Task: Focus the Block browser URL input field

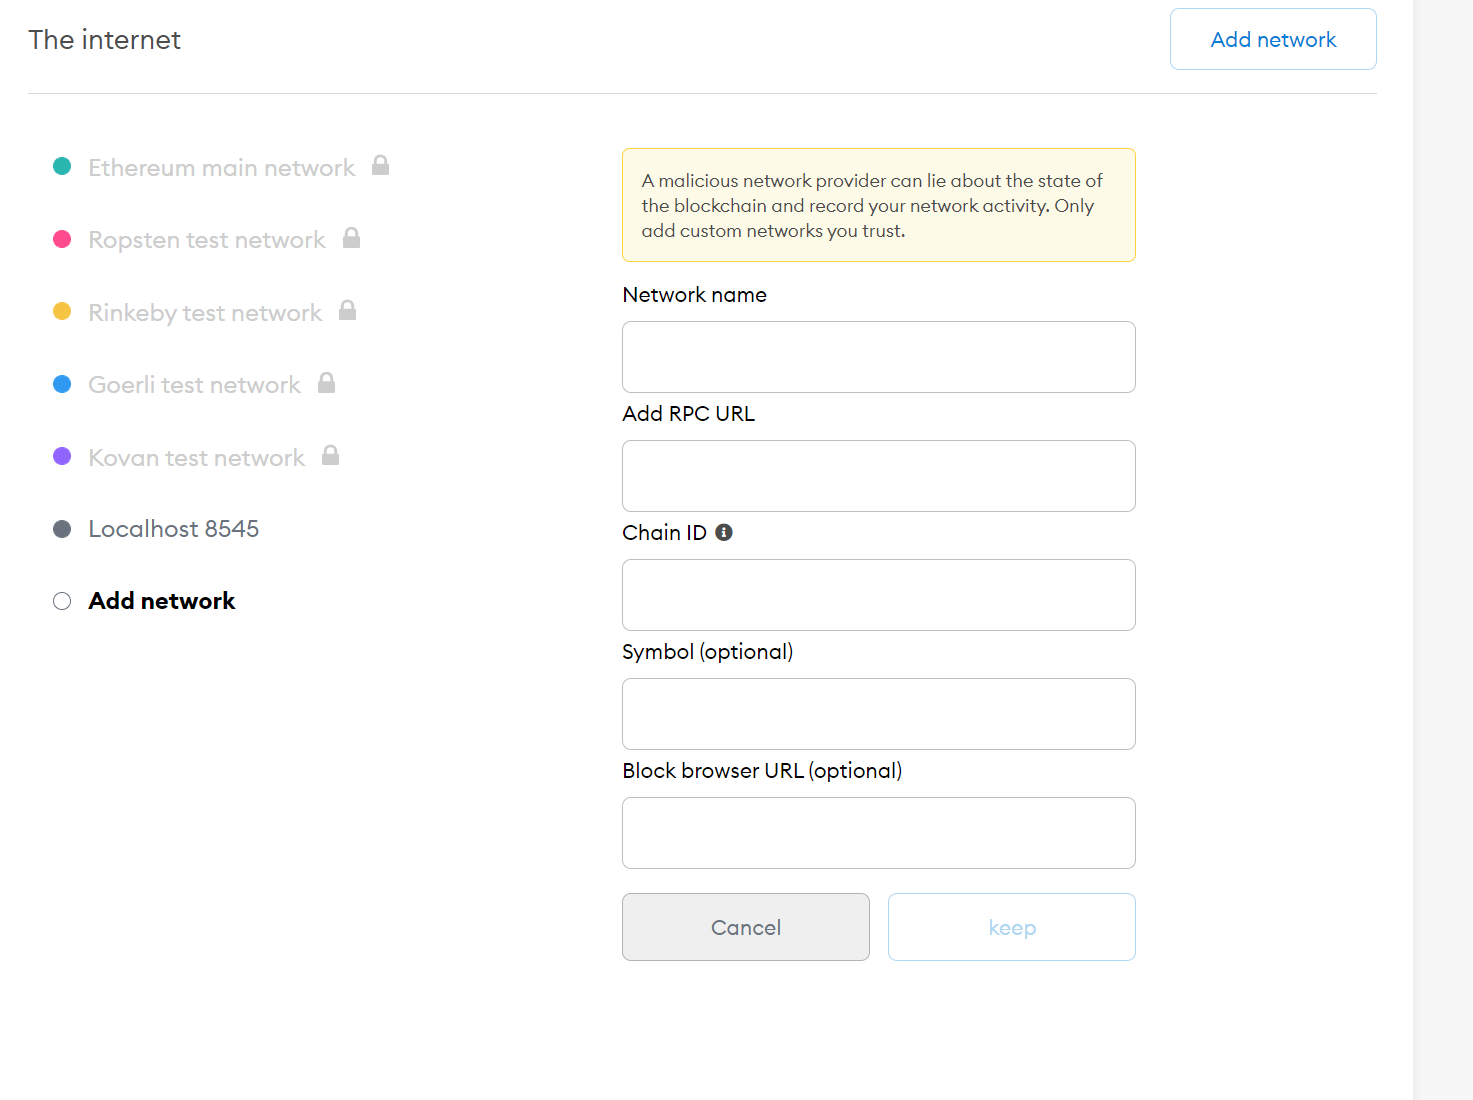Action: tap(879, 833)
